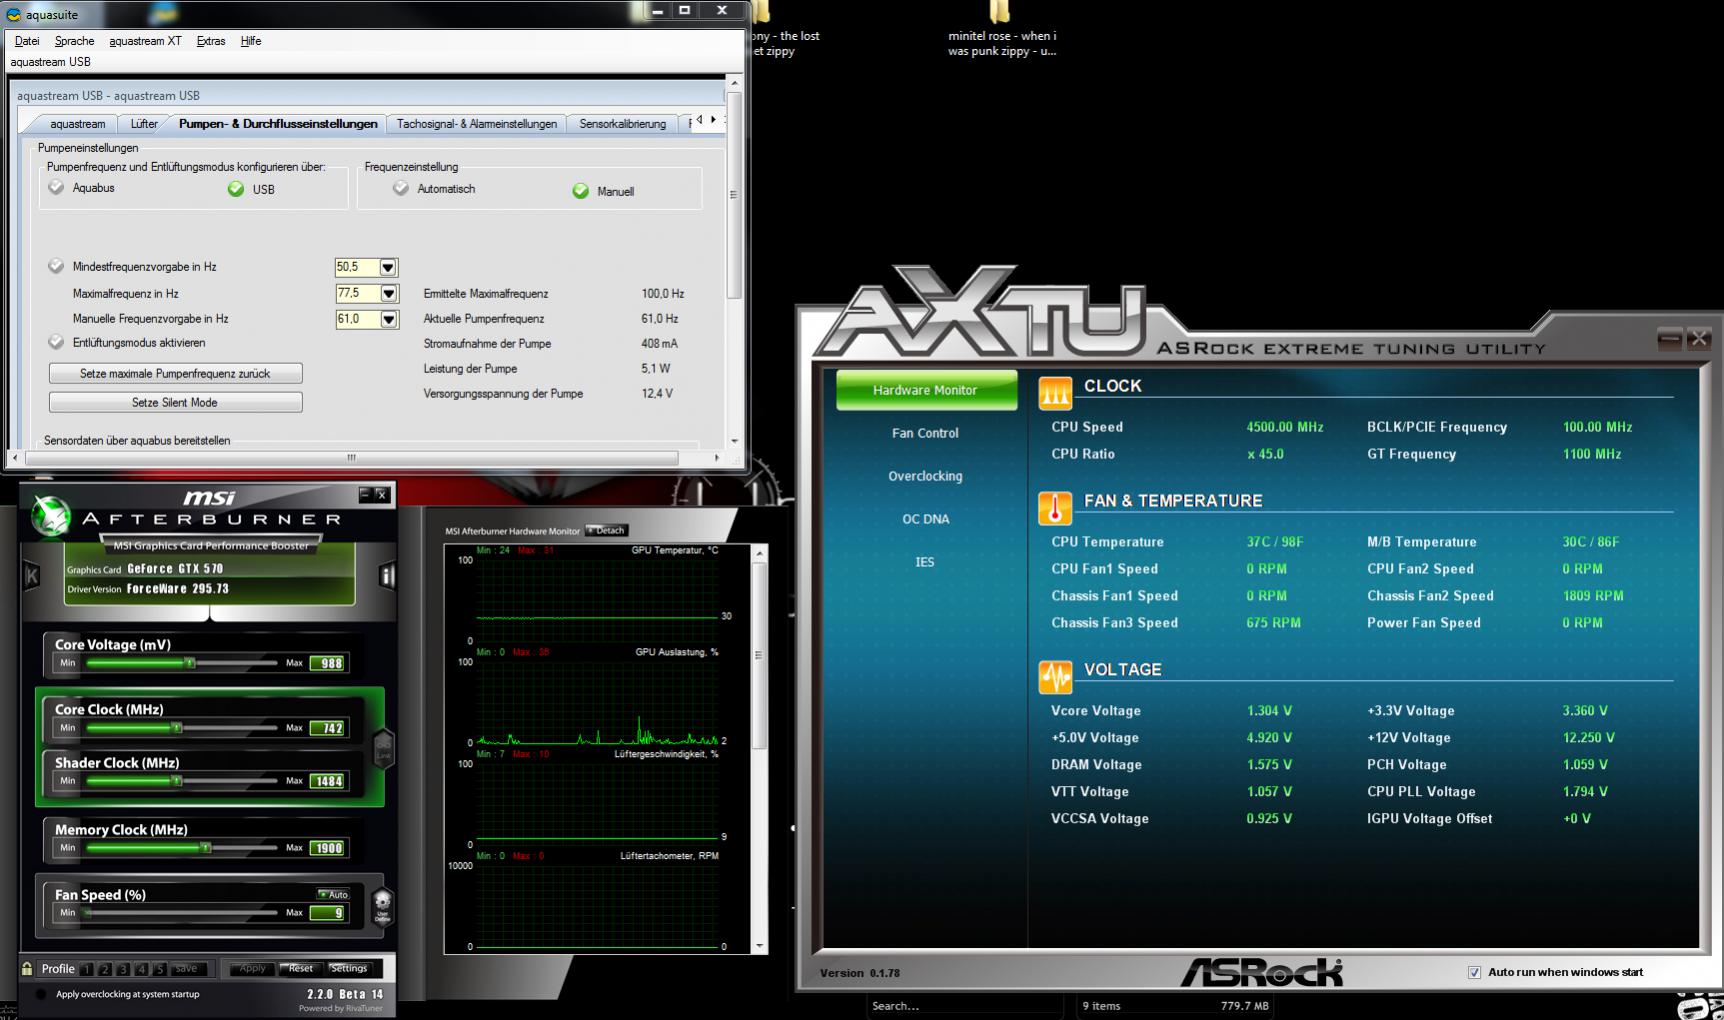The height and width of the screenshot is (1020, 1724).
Task: Select Afterburner profile slot 2
Action: (105, 969)
